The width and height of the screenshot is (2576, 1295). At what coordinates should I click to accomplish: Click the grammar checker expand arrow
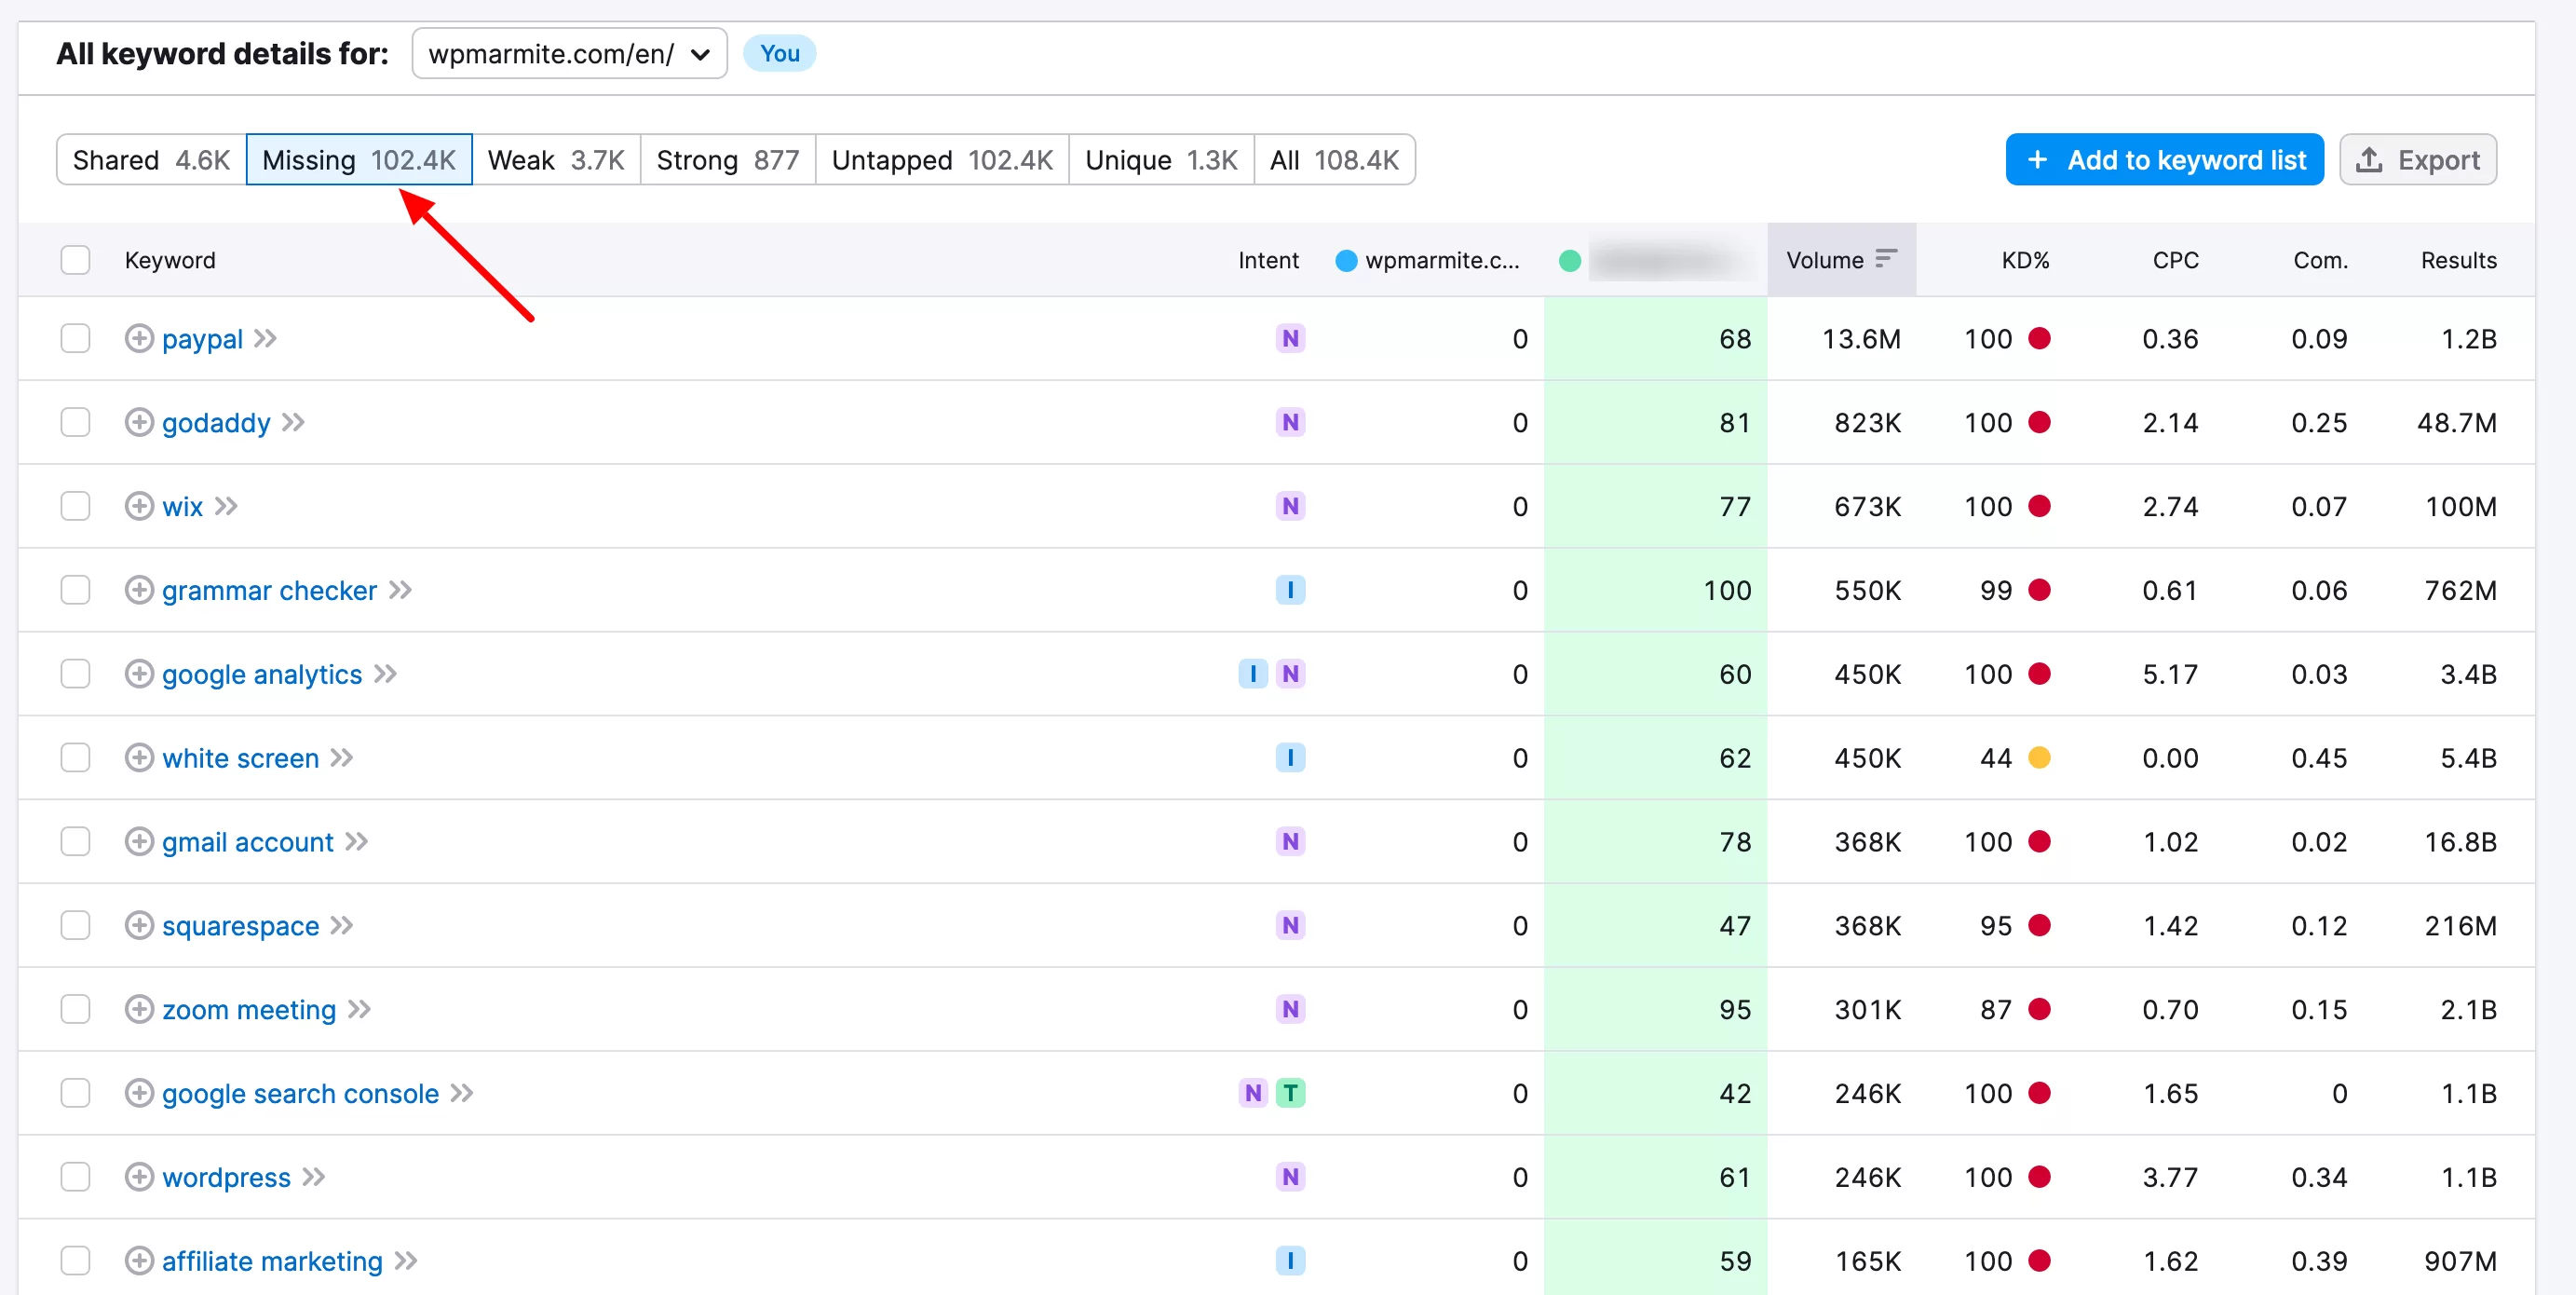coord(400,590)
